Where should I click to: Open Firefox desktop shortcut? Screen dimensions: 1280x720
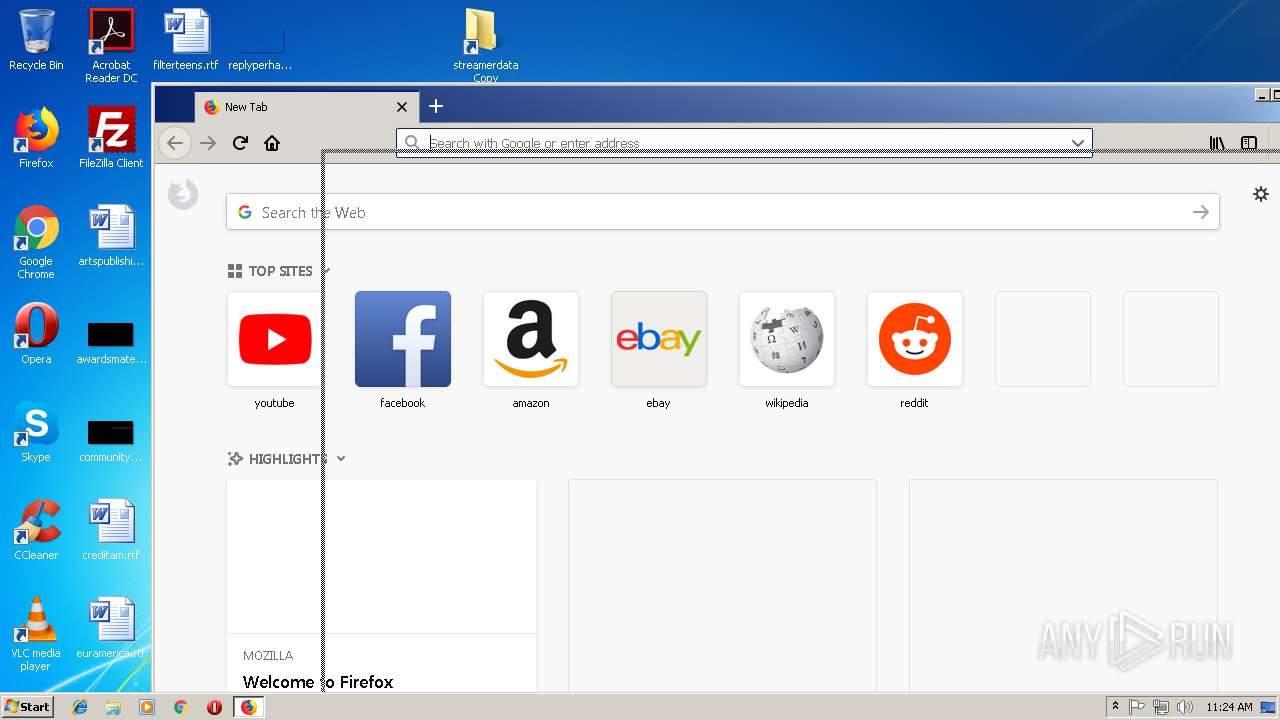coord(36,138)
